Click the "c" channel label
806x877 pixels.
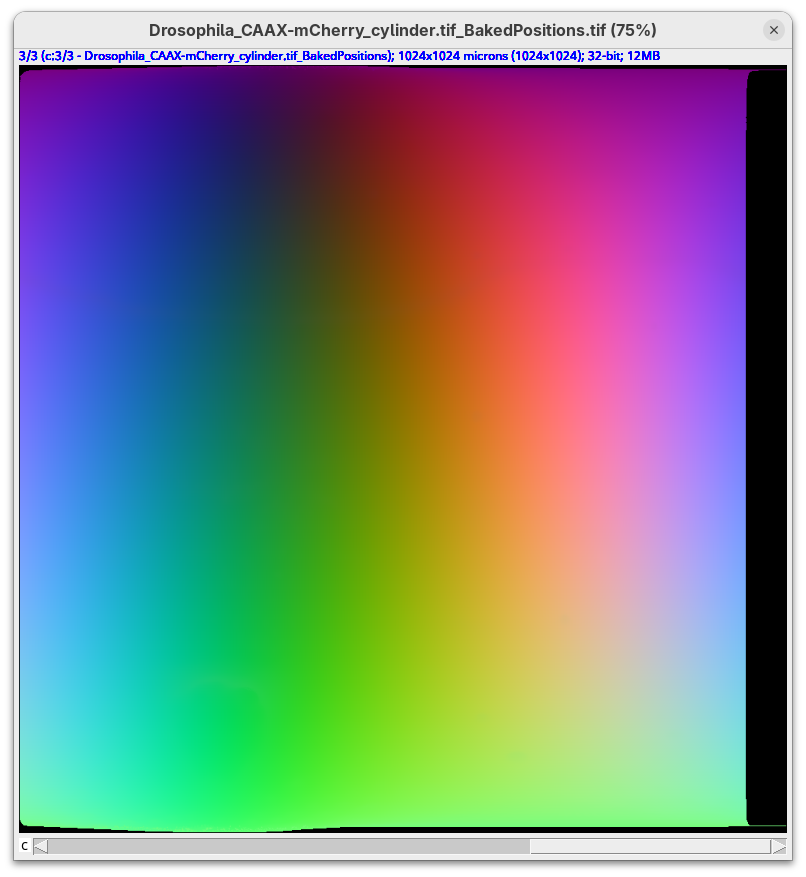coord(24,847)
